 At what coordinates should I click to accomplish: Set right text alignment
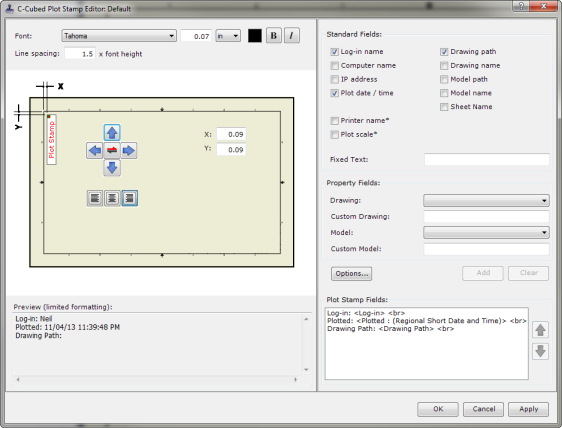(129, 198)
